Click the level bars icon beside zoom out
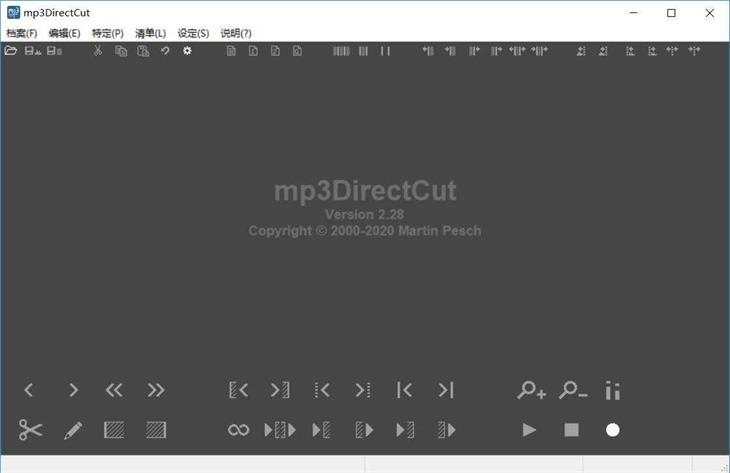730x473 pixels. [x=613, y=390]
